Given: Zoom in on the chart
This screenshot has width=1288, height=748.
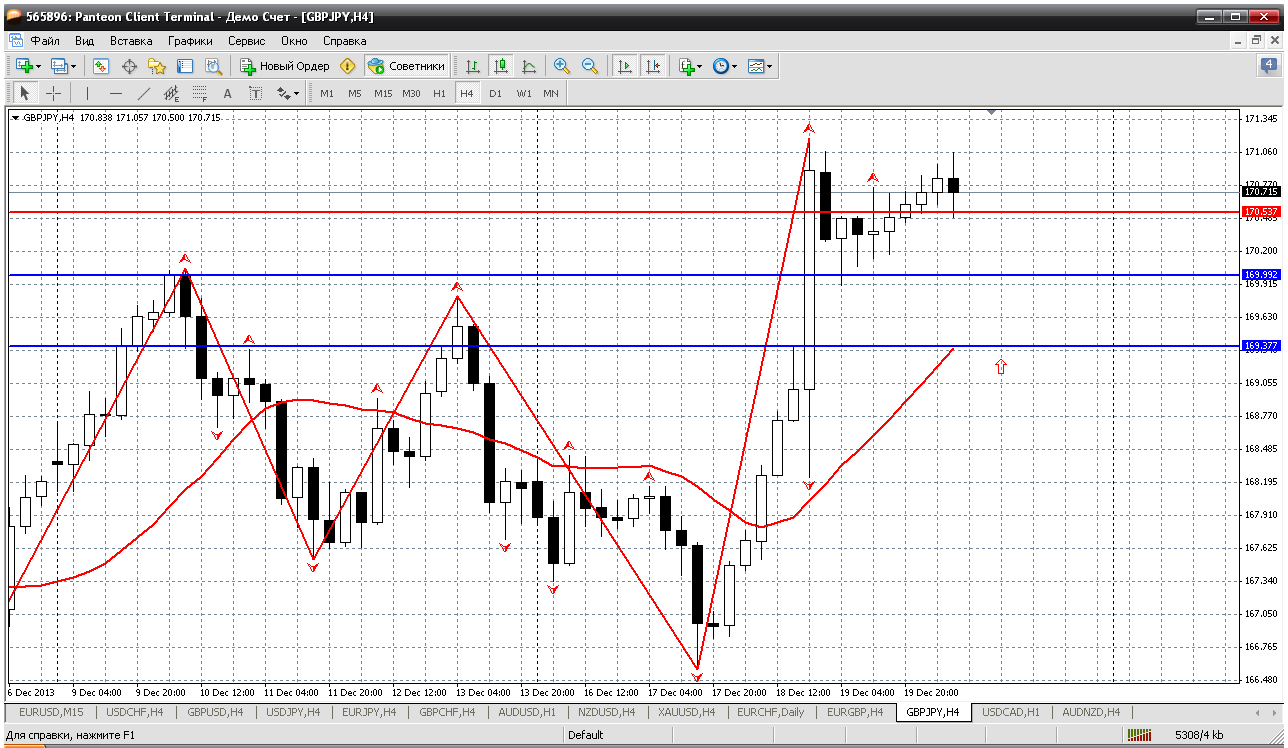Looking at the screenshot, I should click(562, 66).
